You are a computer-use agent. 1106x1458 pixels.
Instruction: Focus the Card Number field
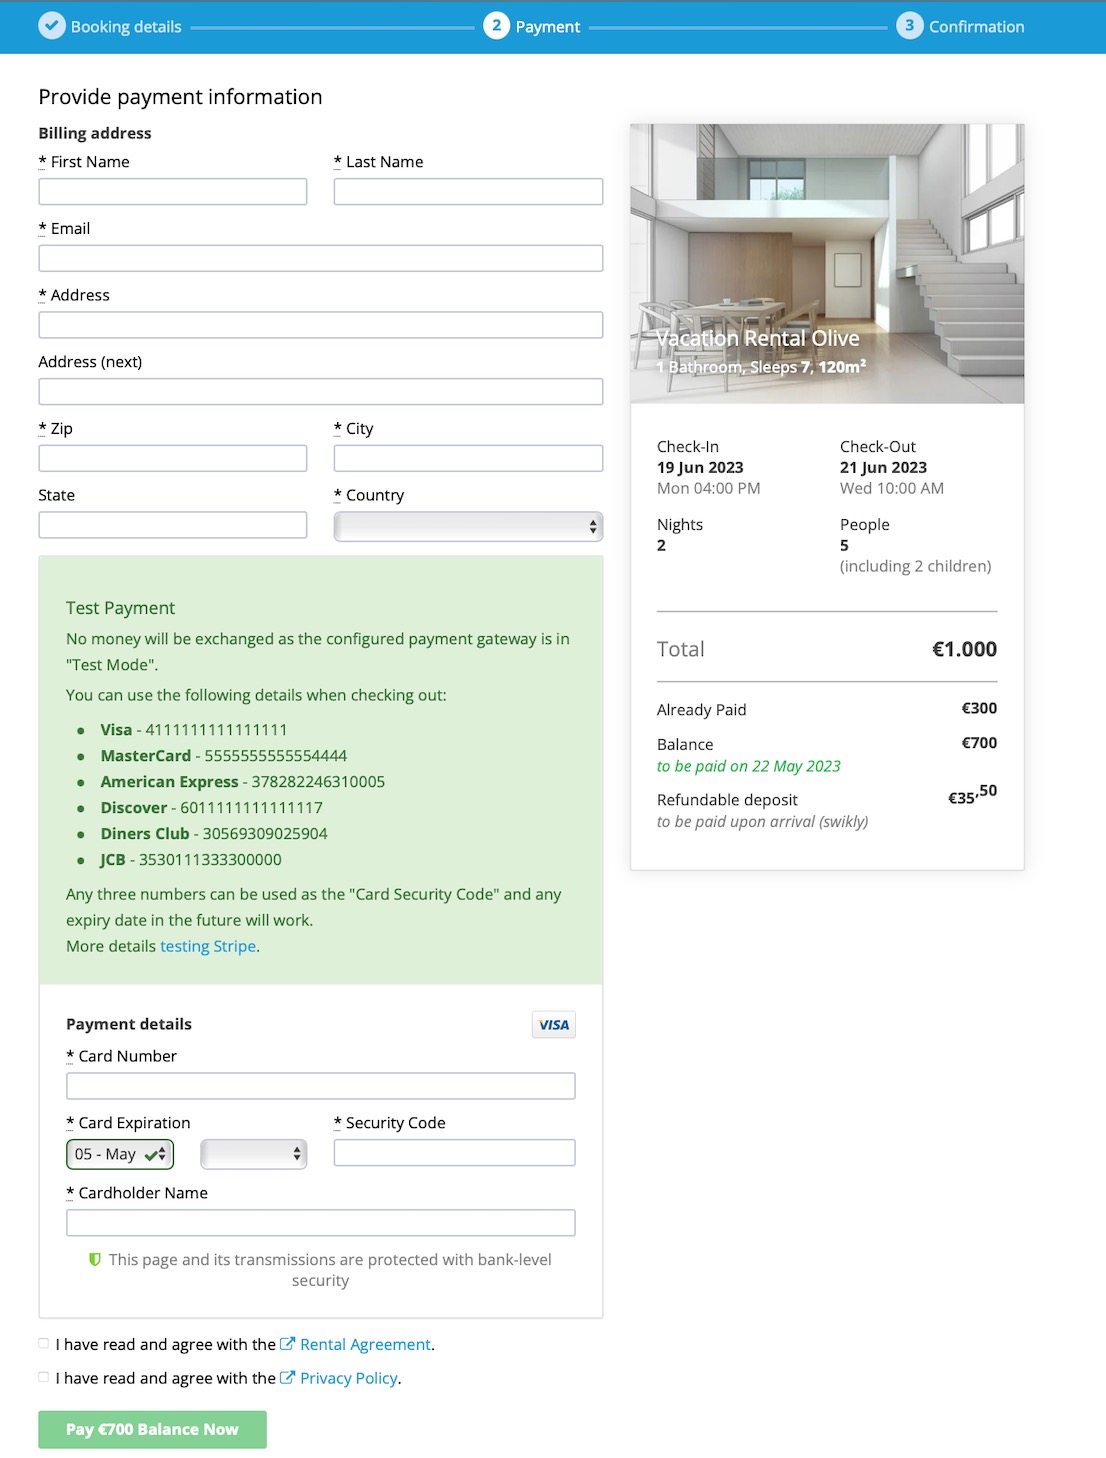tap(320, 1086)
